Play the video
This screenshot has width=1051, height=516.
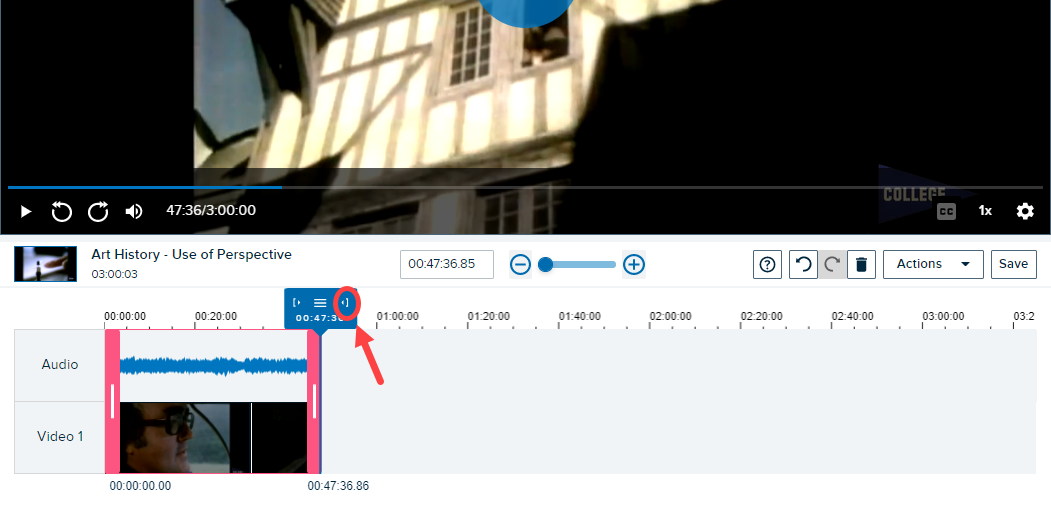coord(25,212)
